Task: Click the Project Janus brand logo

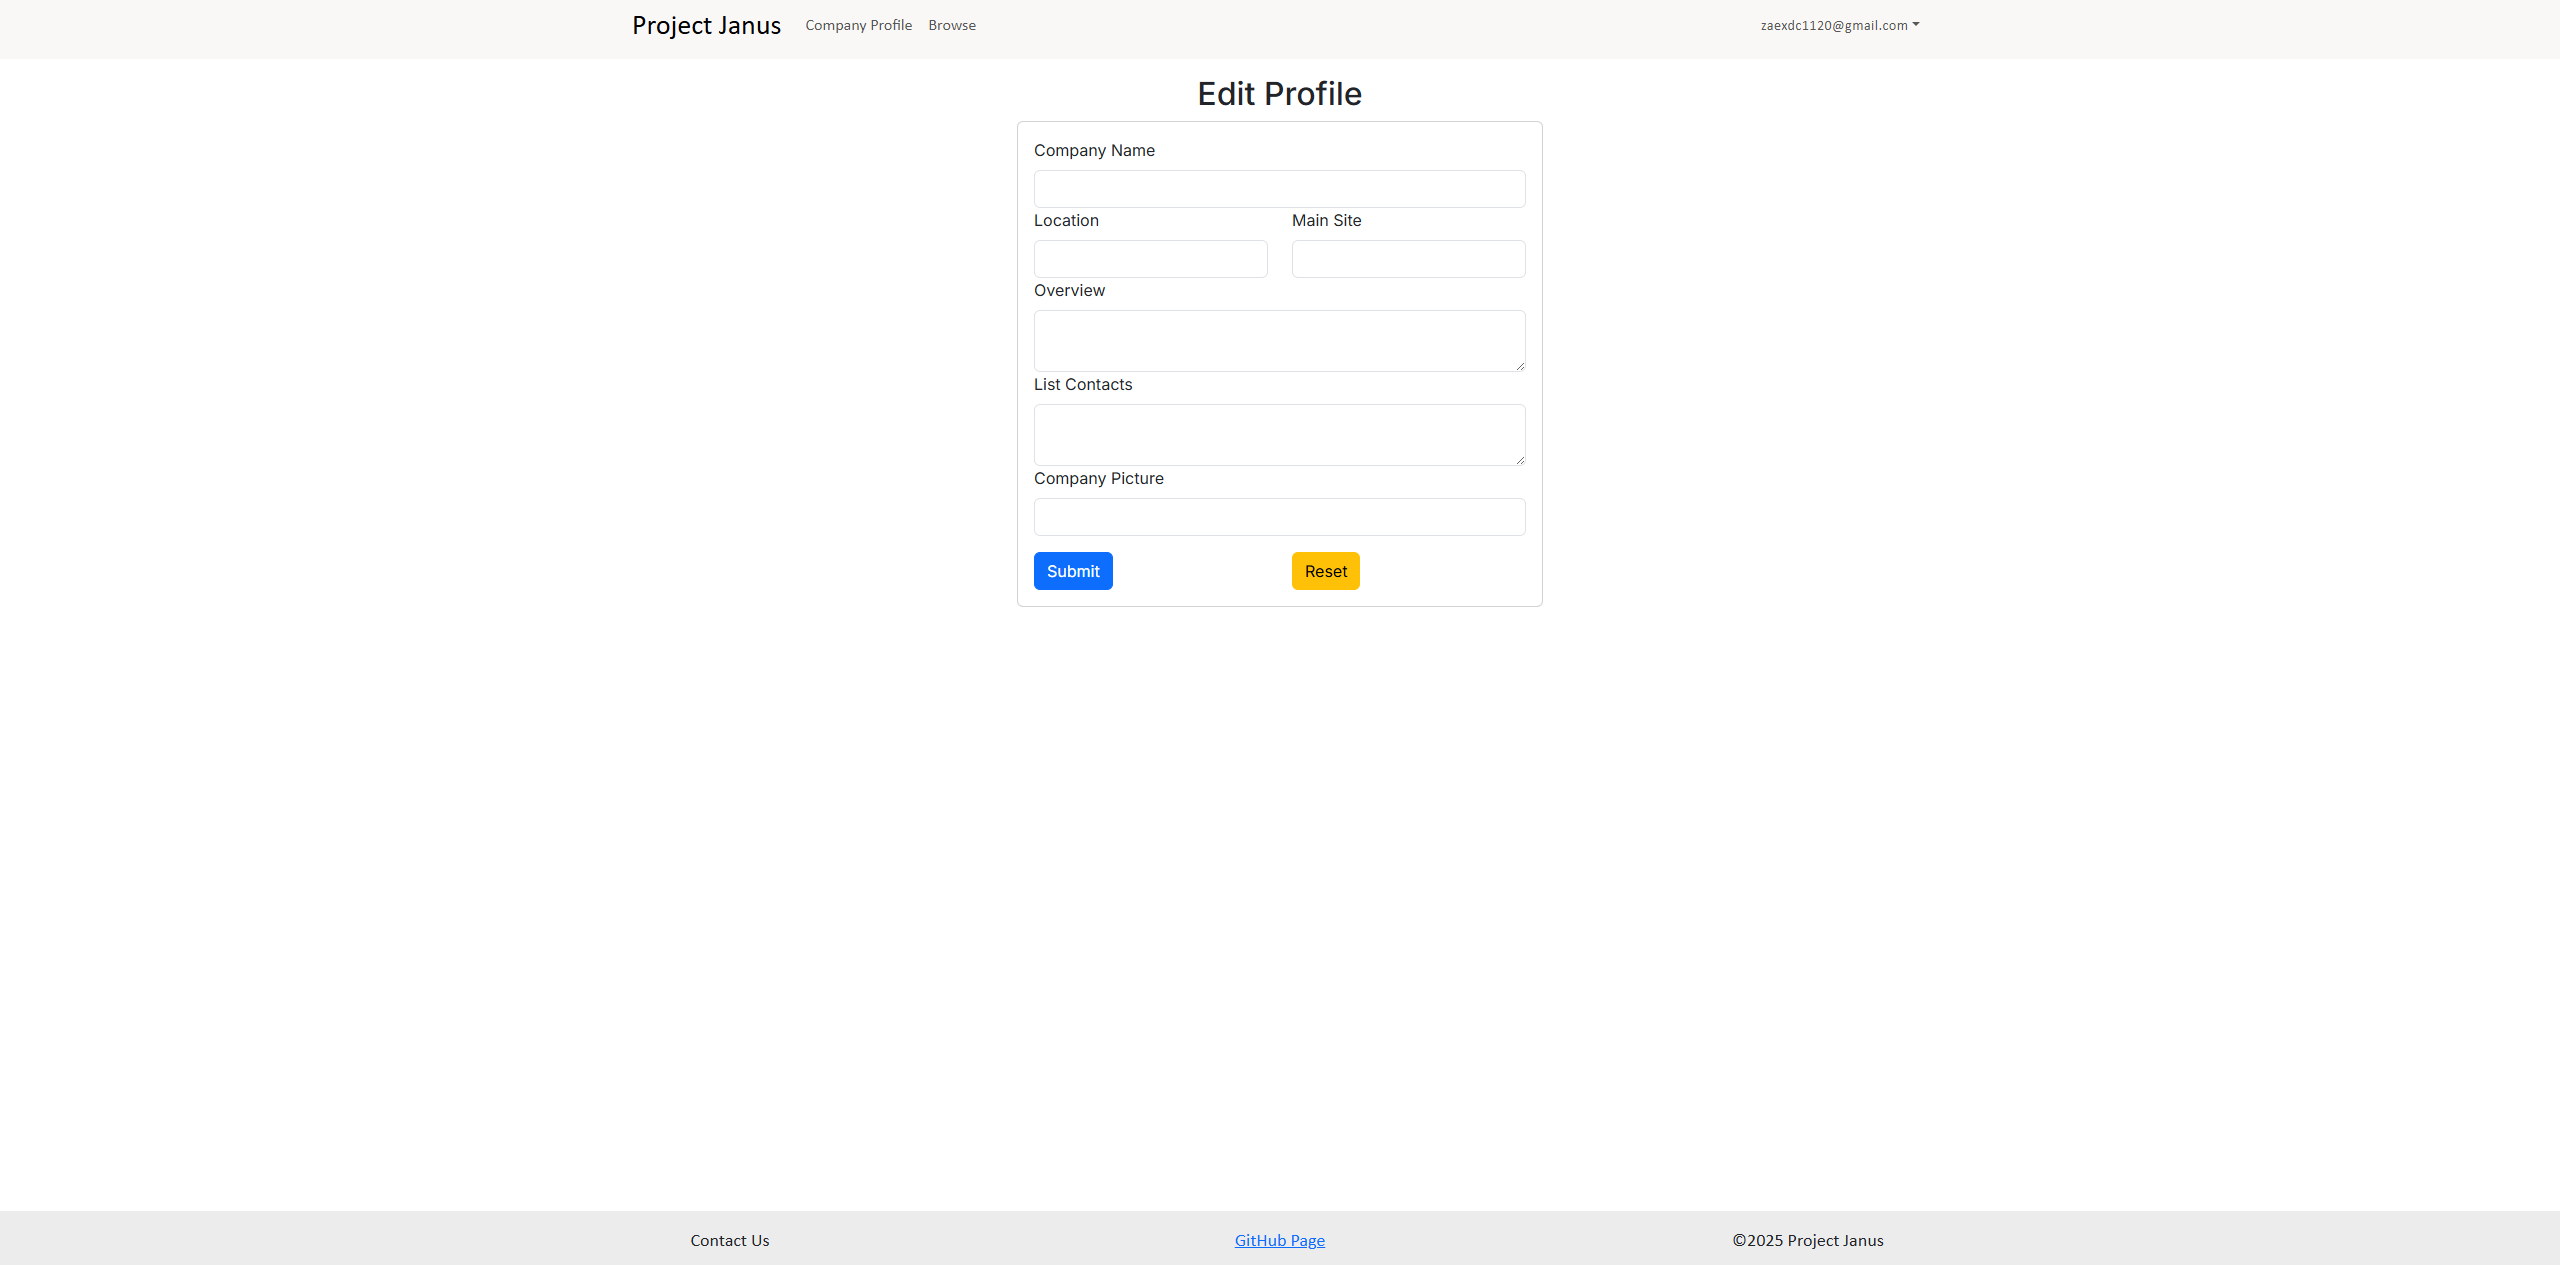Action: [706, 25]
